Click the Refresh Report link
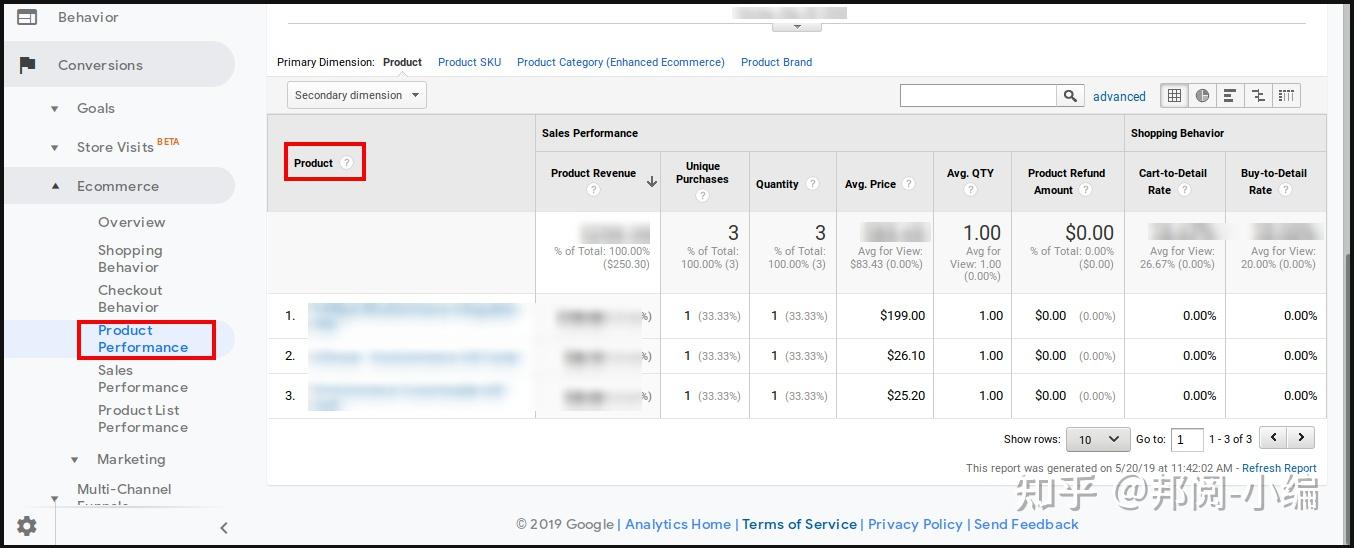 tap(1279, 468)
